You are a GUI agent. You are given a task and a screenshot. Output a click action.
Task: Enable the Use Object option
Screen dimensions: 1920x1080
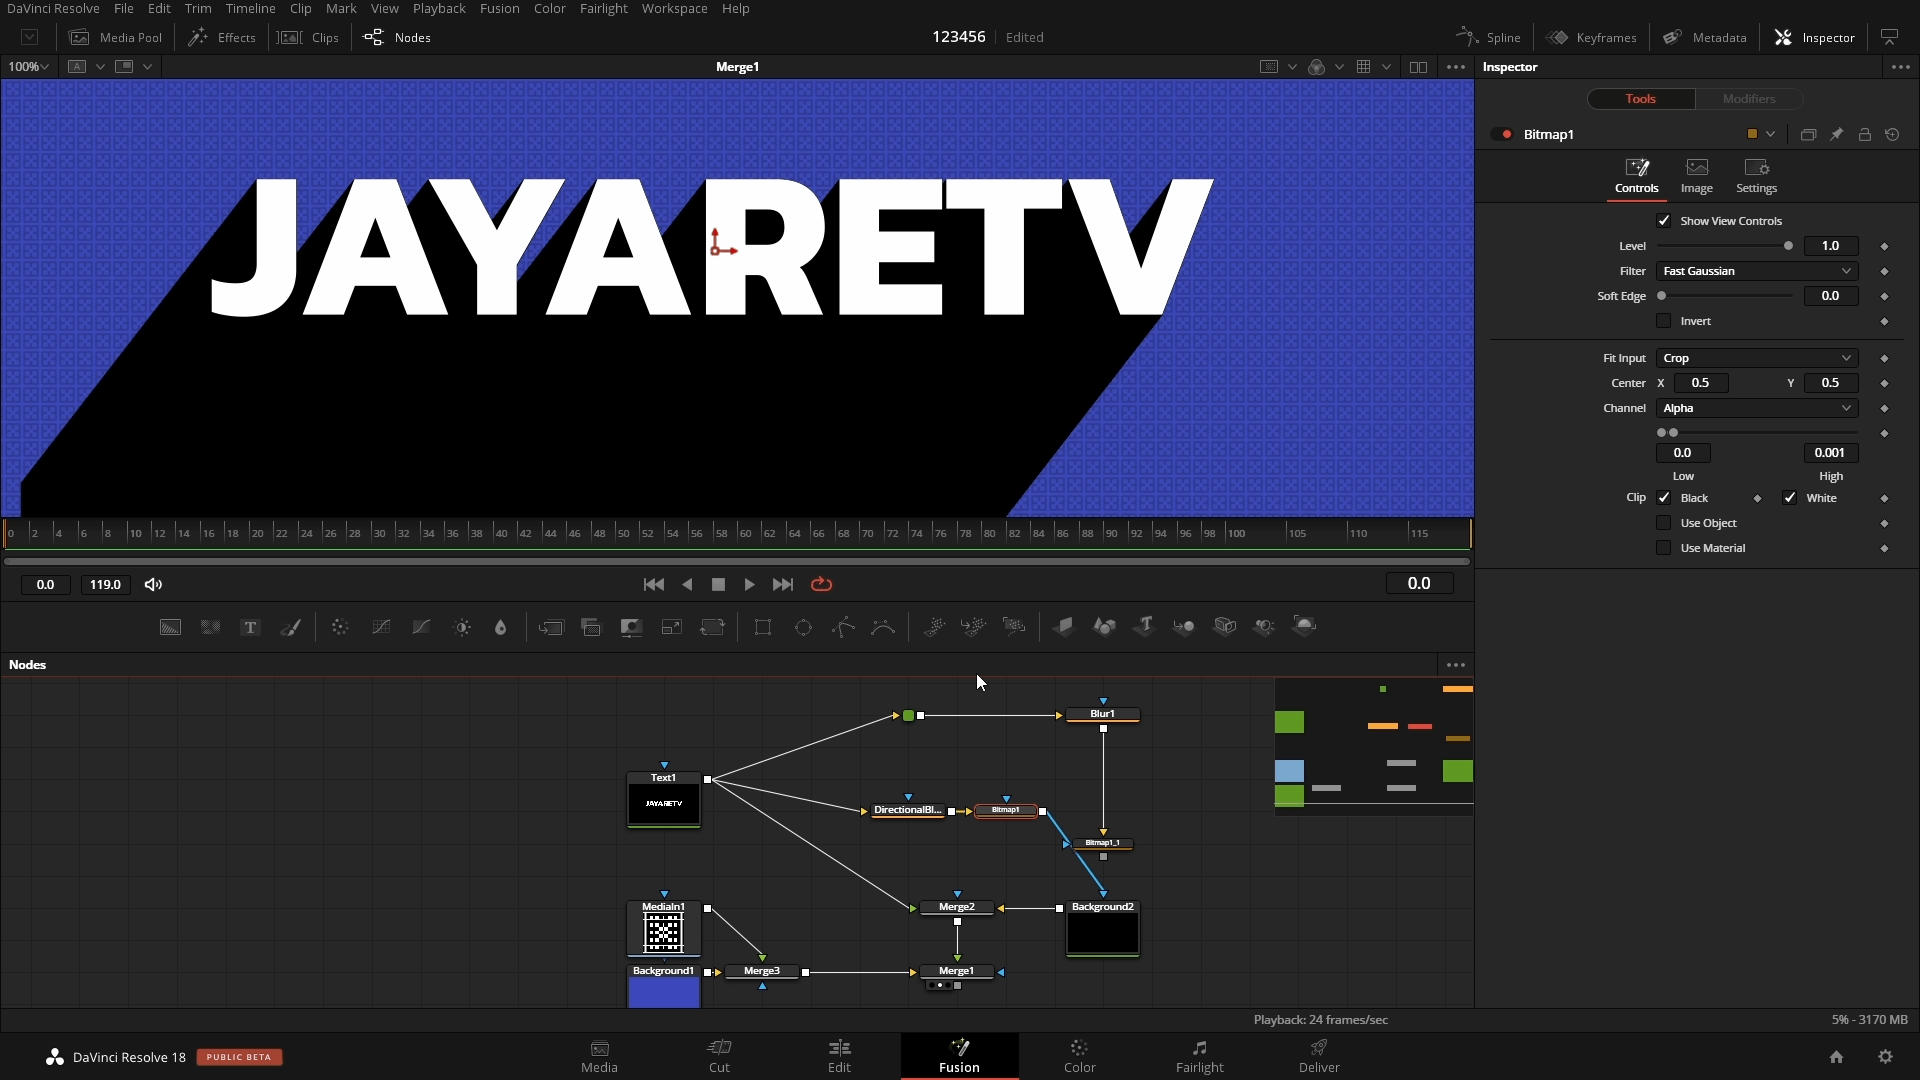(x=1664, y=523)
